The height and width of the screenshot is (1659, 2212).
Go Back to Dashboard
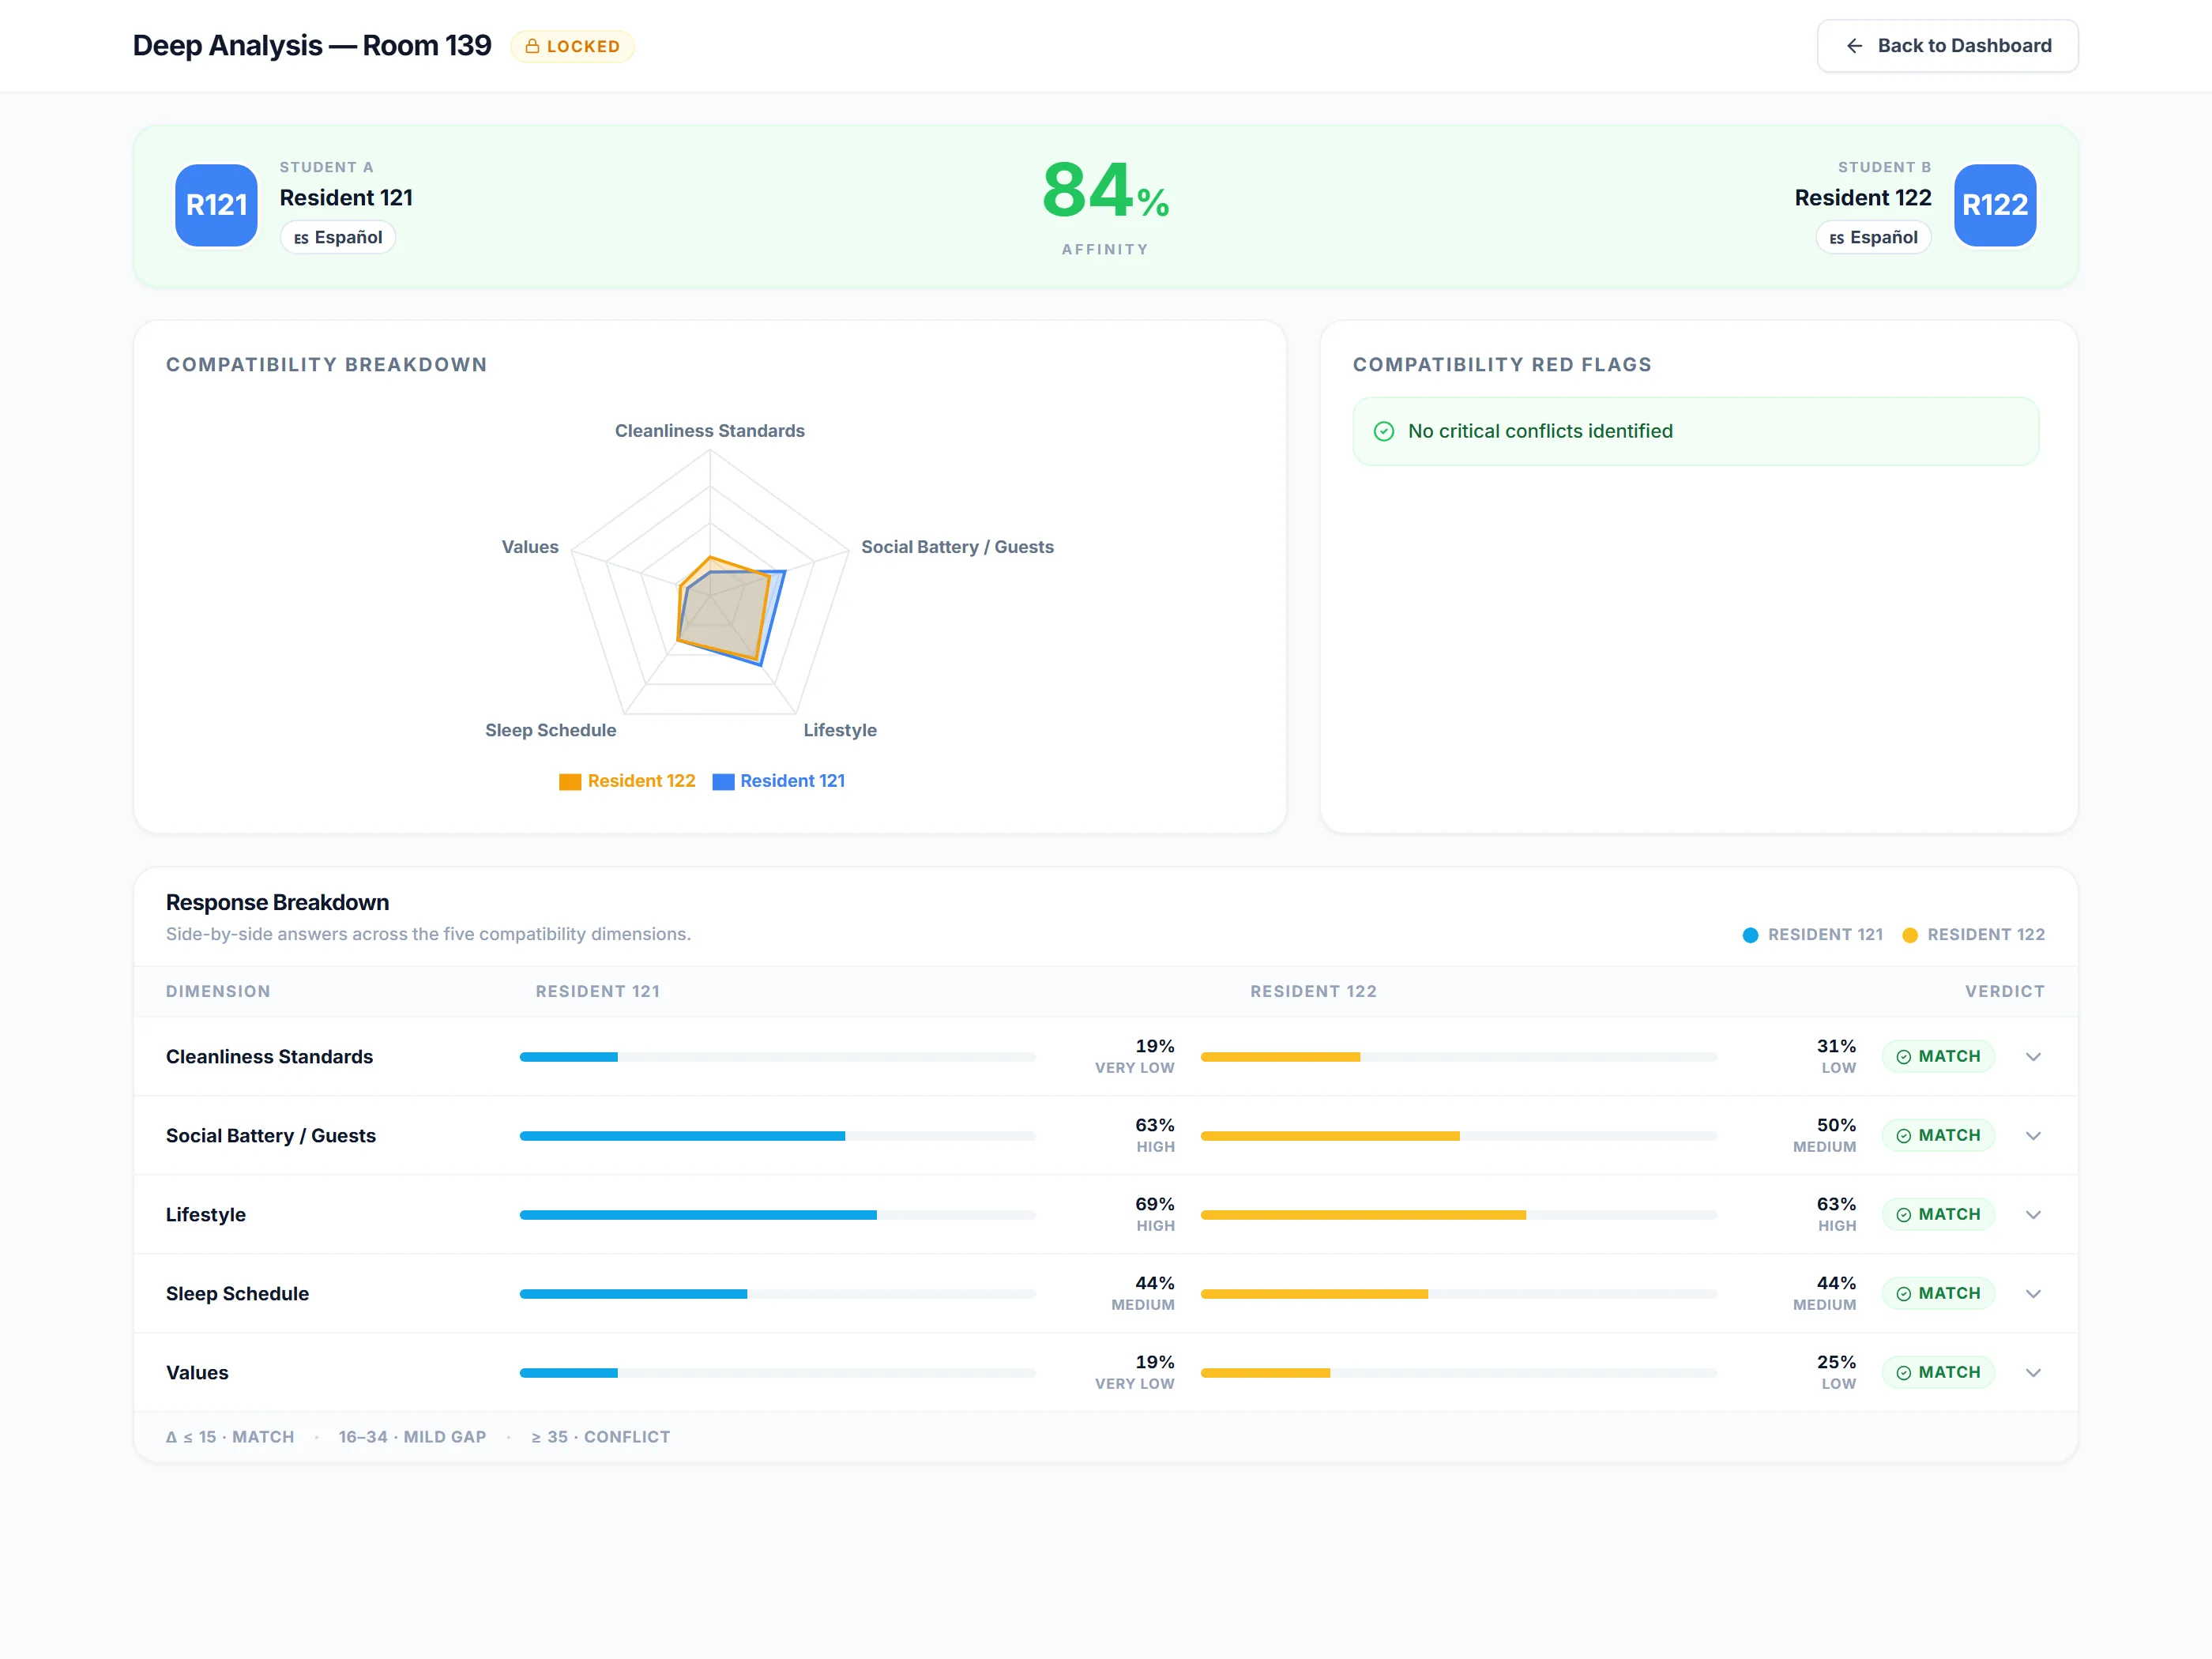tap(1947, 46)
